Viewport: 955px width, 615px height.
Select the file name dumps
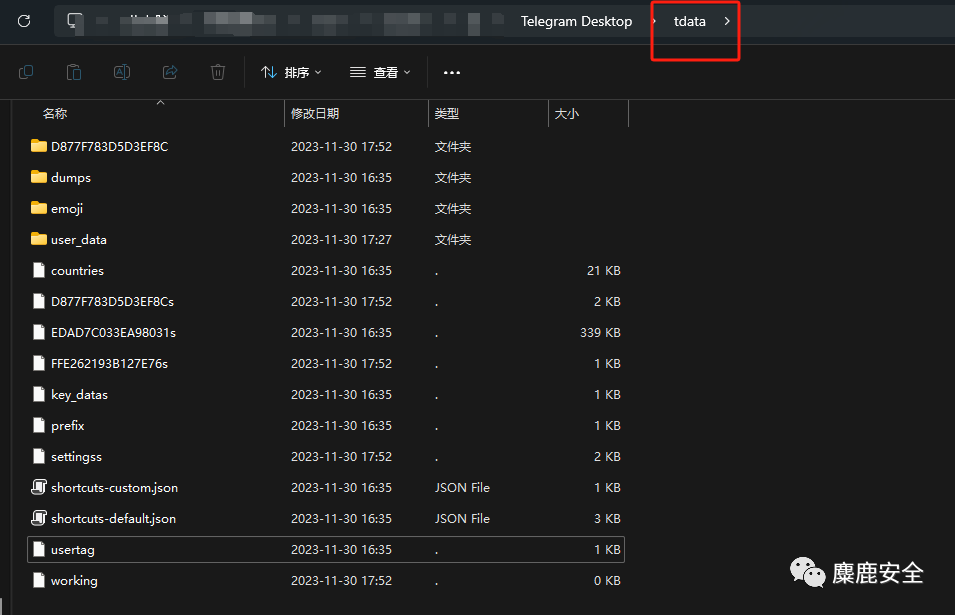coord(71,178)
